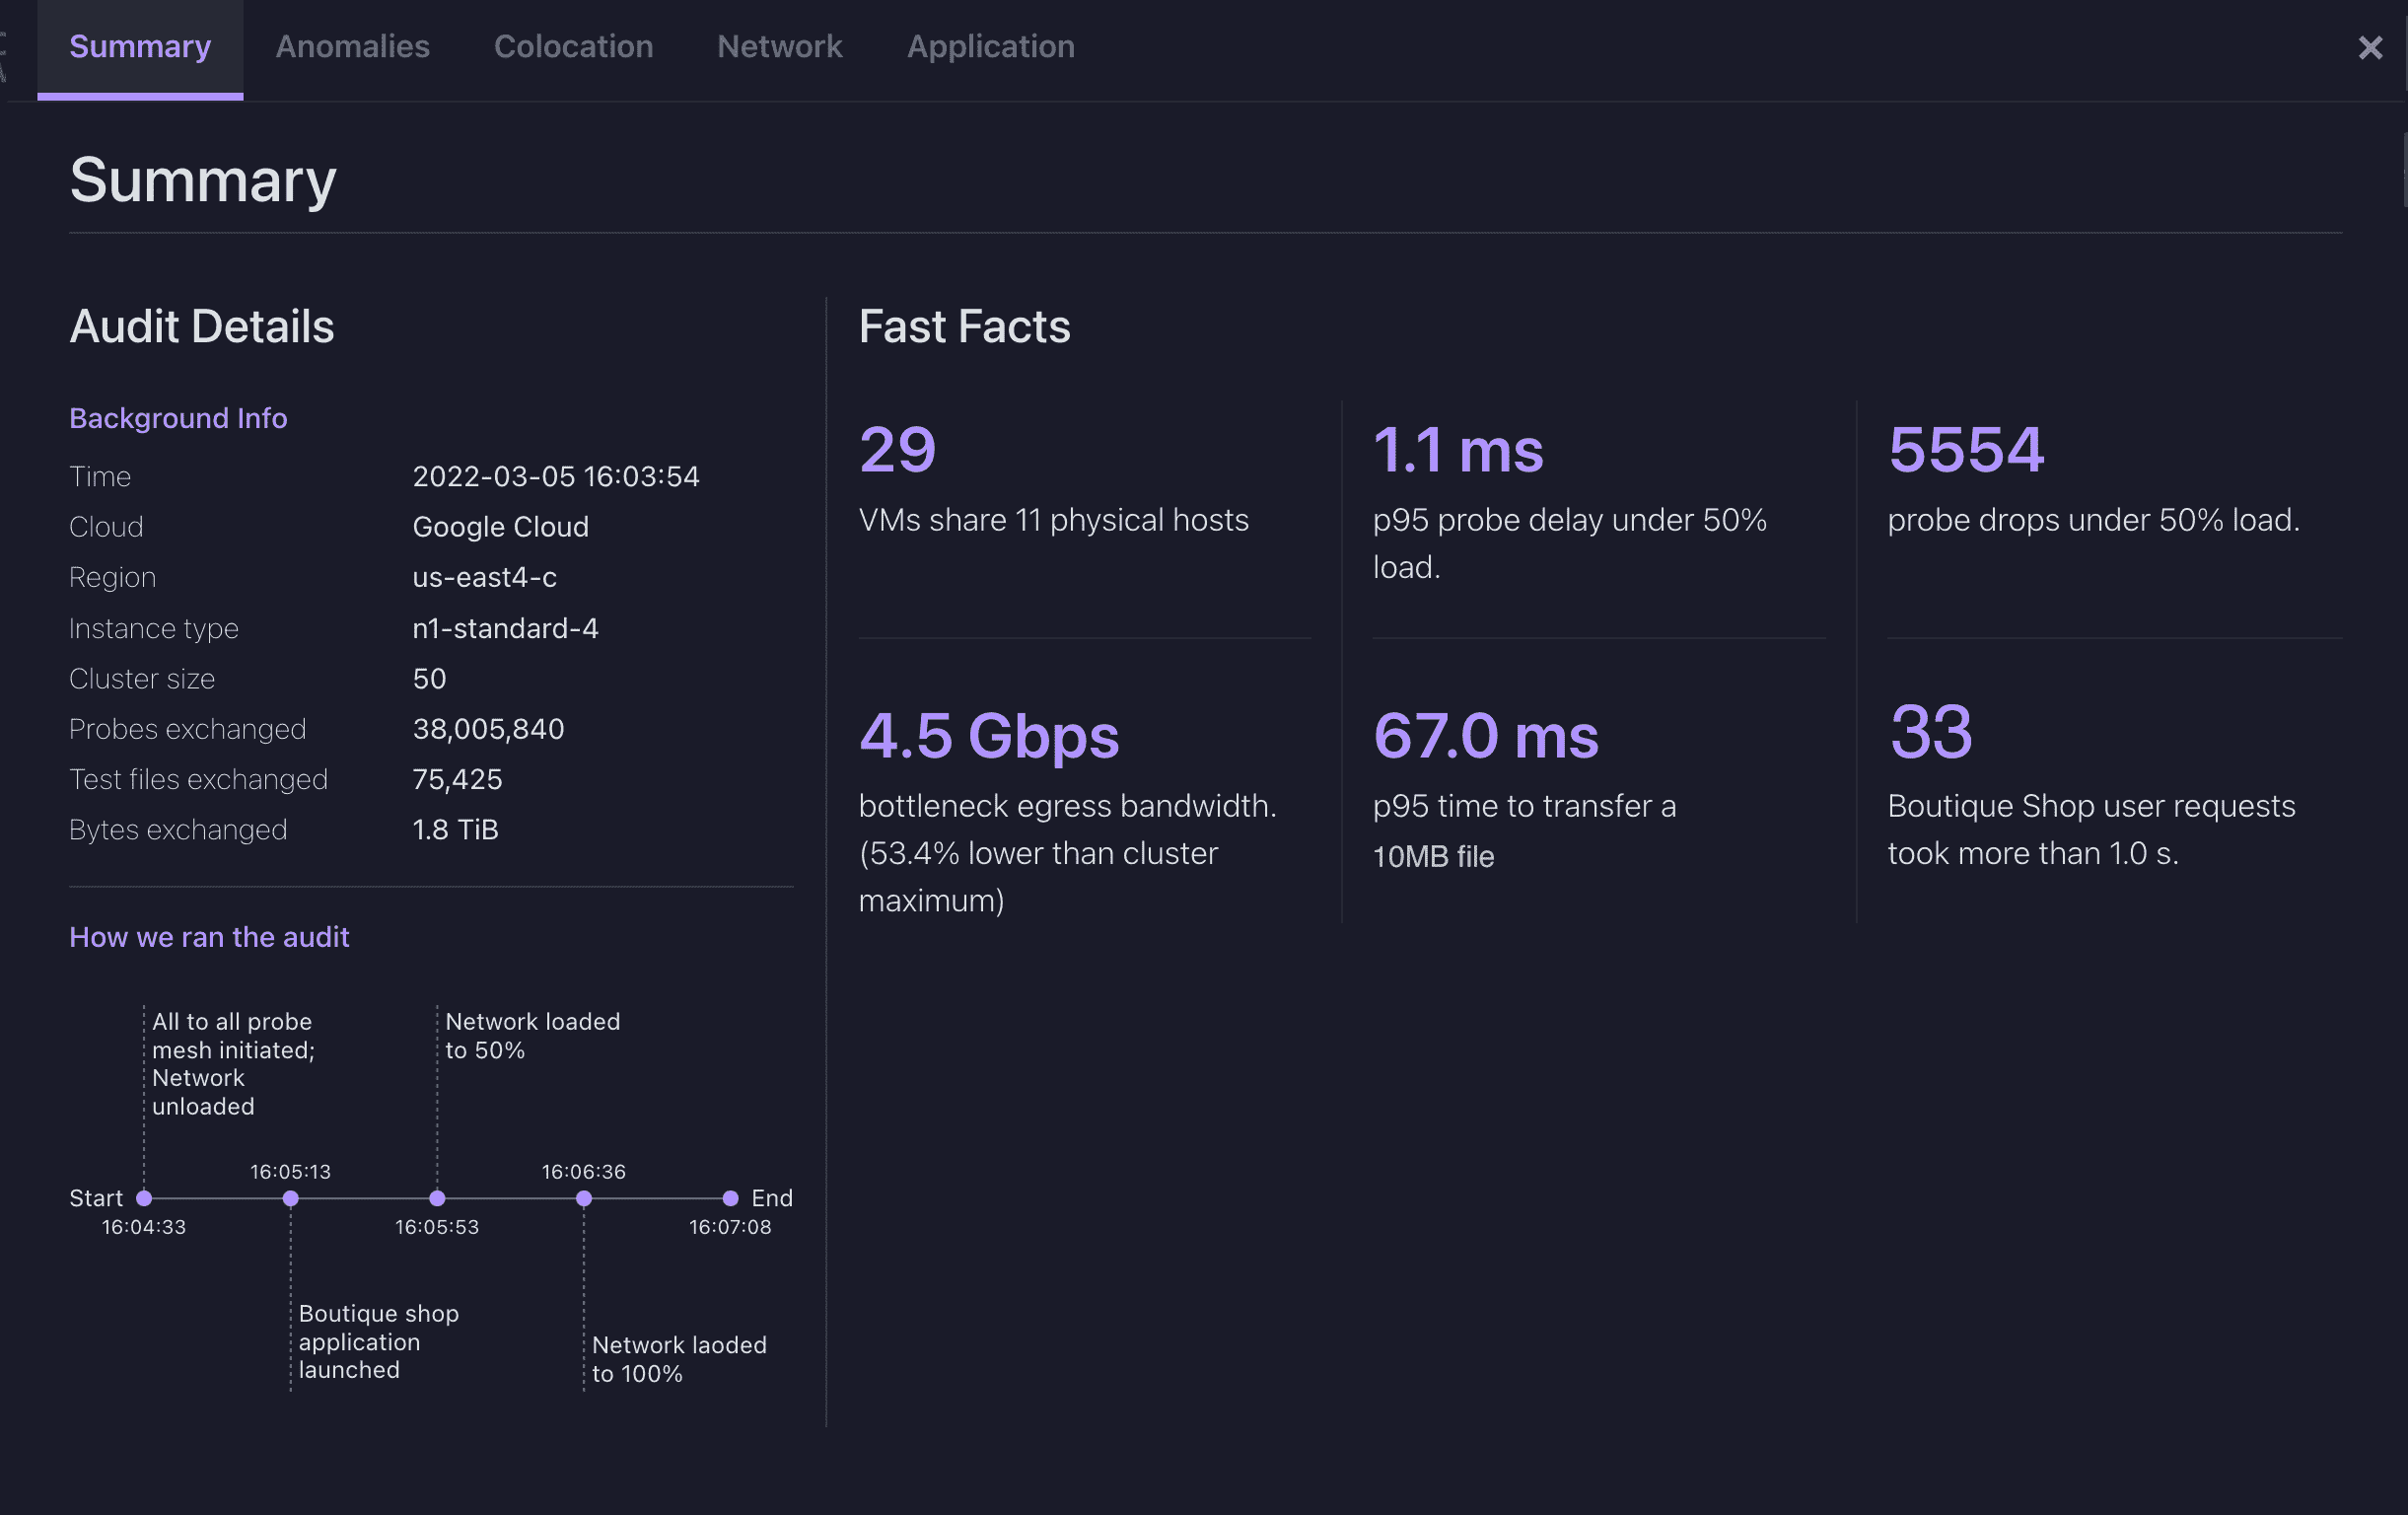The image size is (2408, 1515).
Task: Click the Colocation tab
Action: pyautogui.click(x=572, y=45)
